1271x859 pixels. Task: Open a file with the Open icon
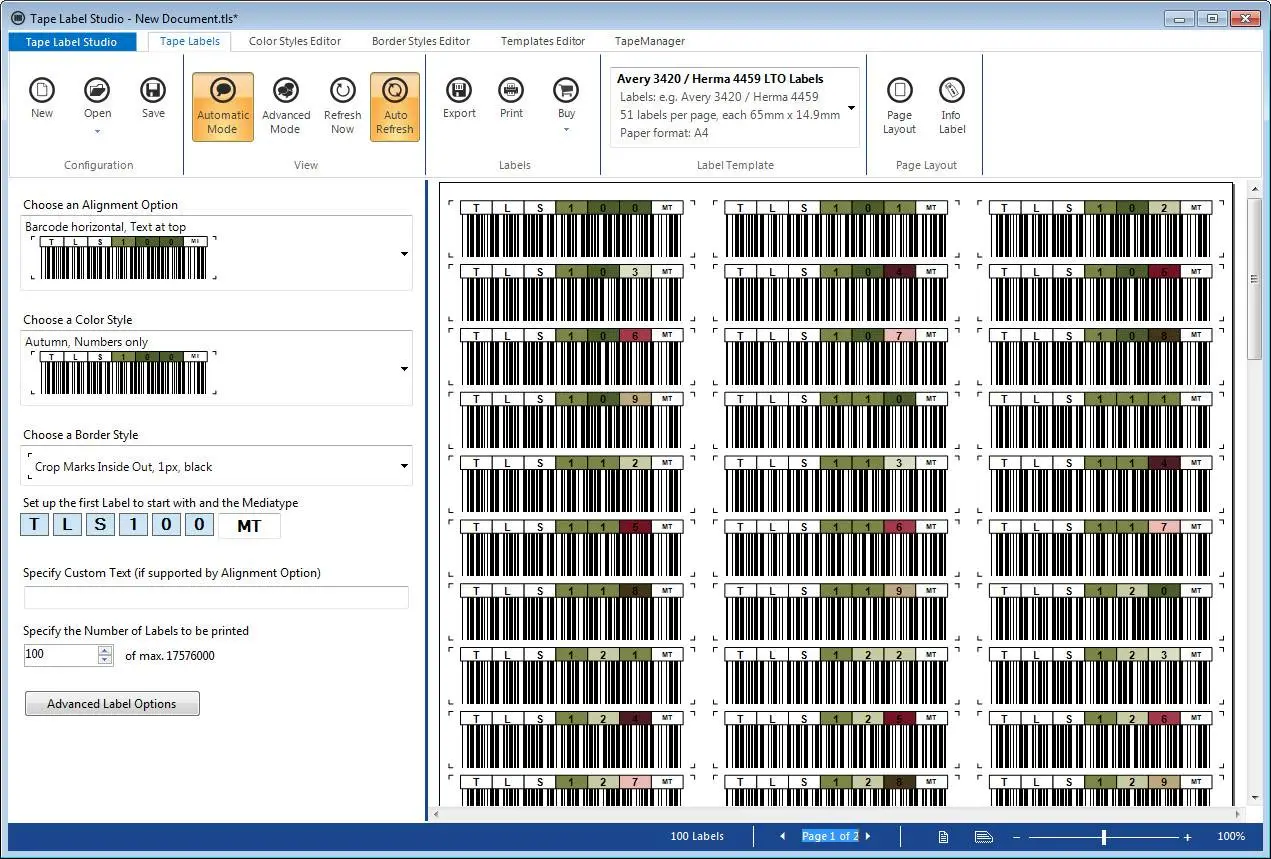pyautogui.click(x=97, y=91)
